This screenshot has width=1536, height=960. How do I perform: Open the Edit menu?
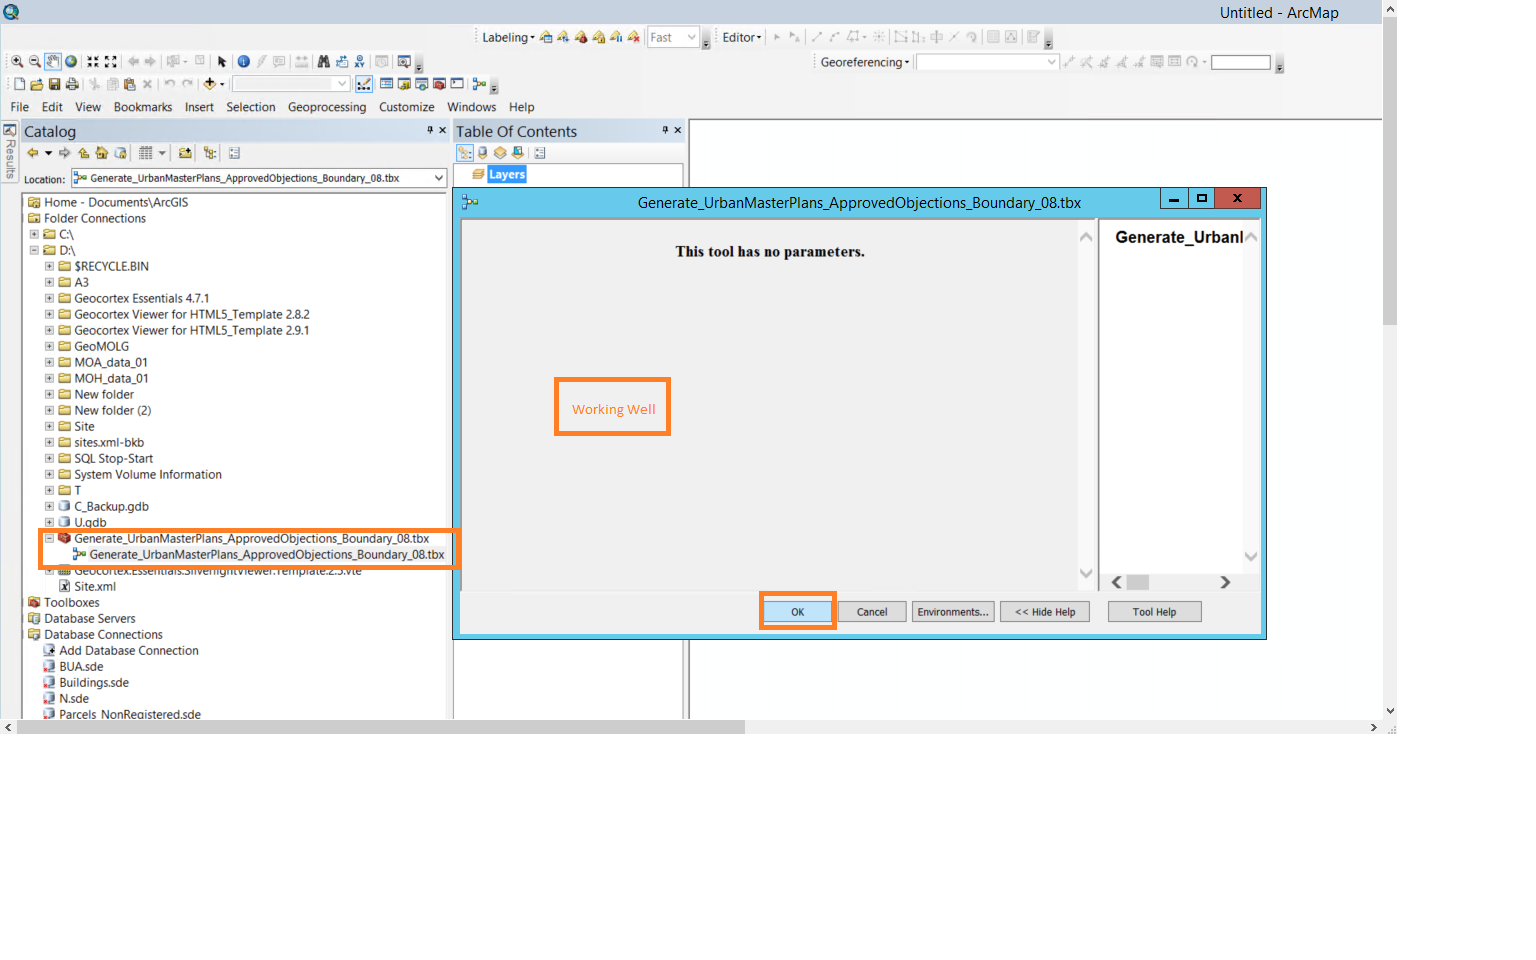pyautogui.click(x=52, y=107)
